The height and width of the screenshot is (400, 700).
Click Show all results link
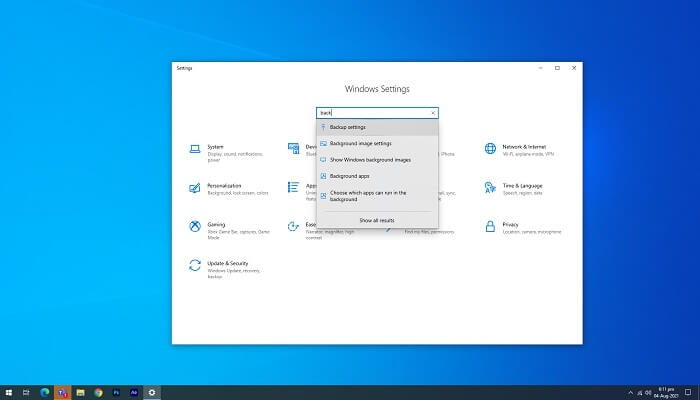click(x=377, y=219)
